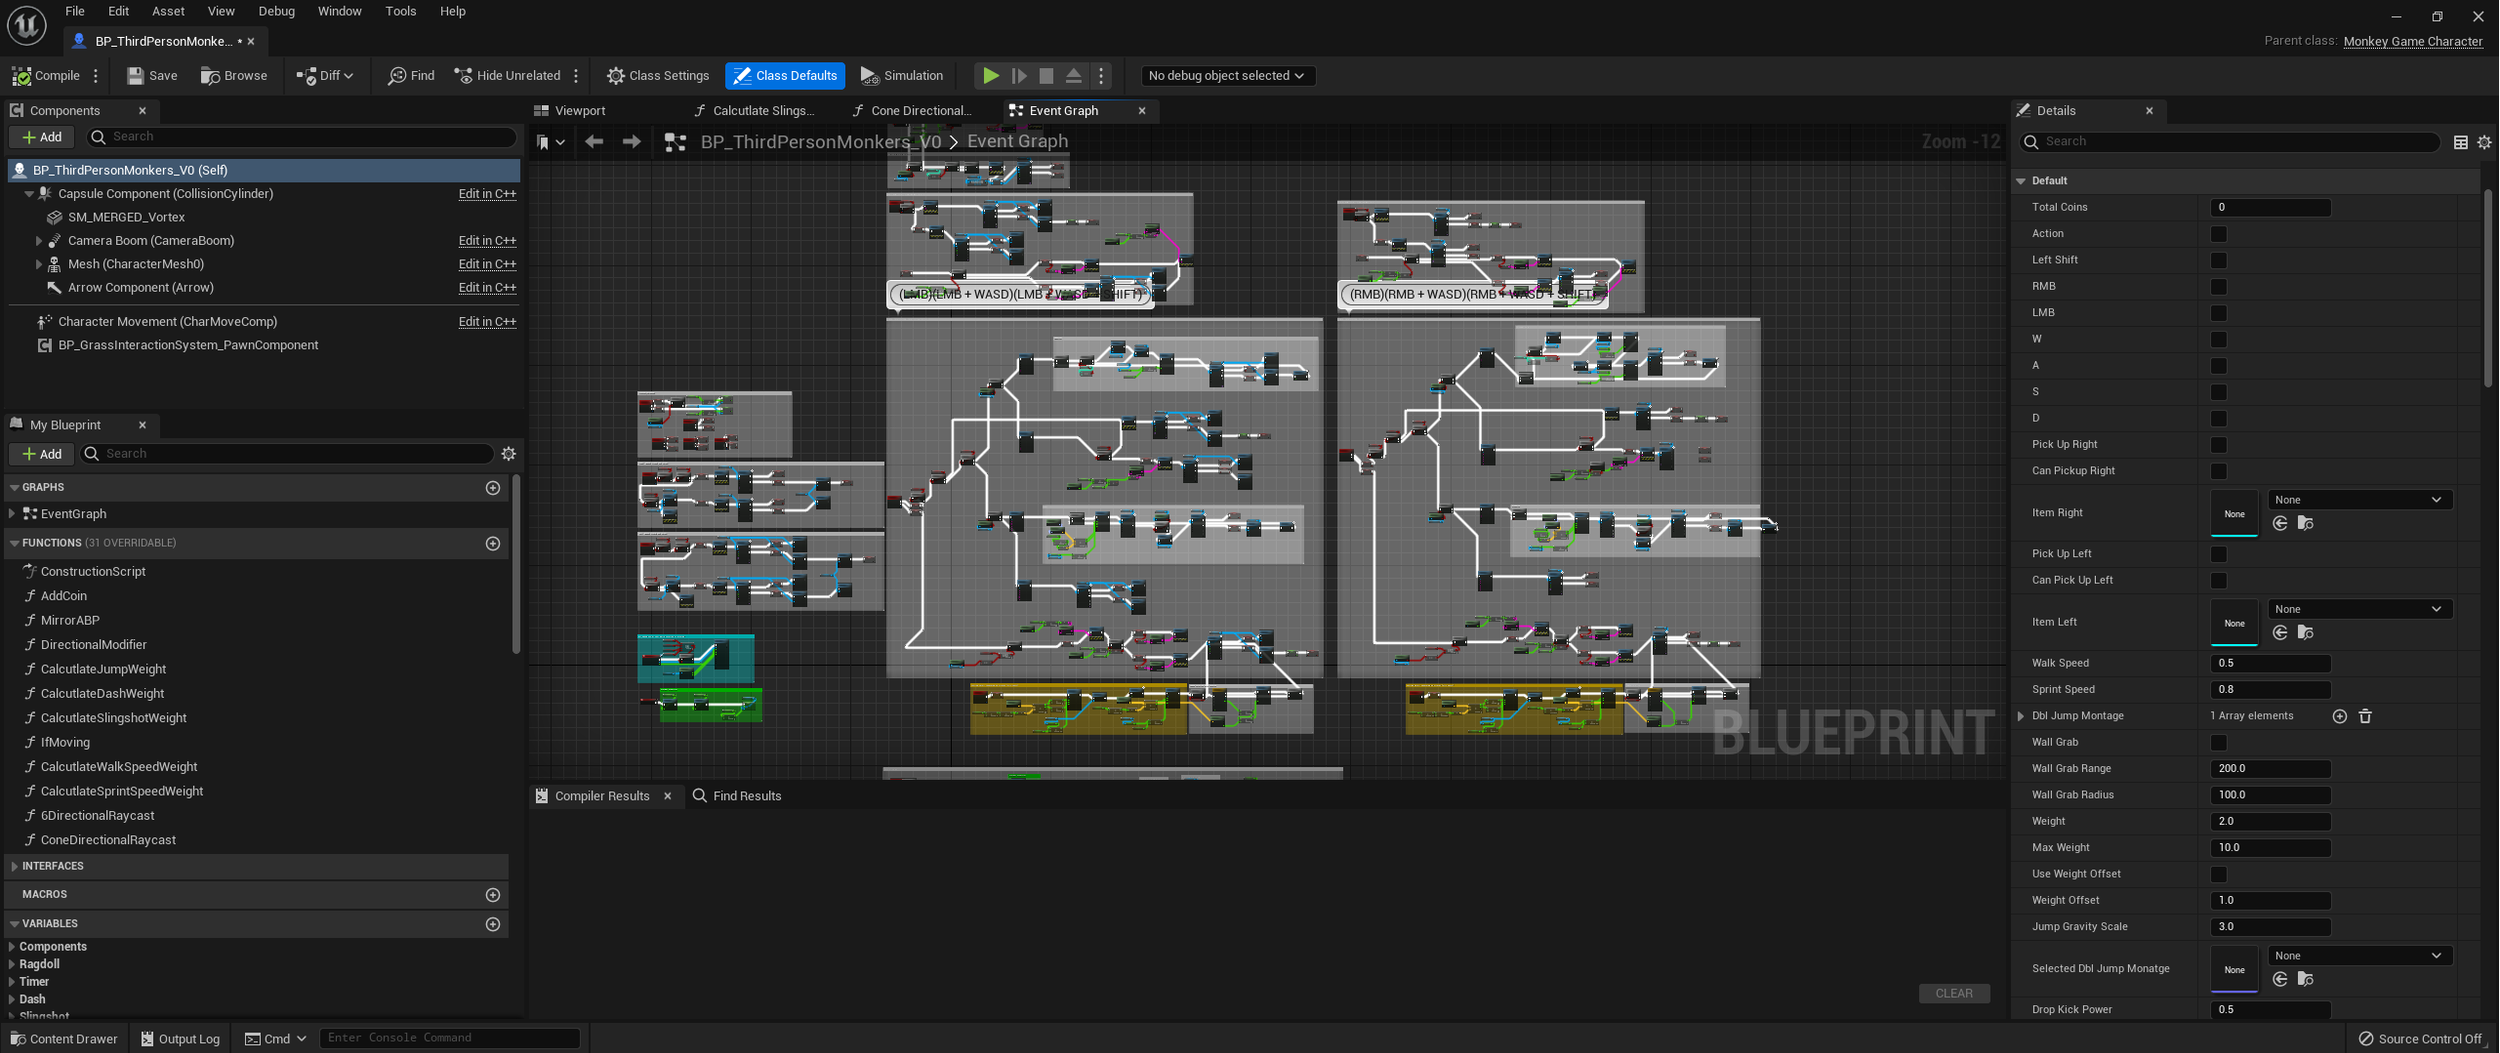This screenshot has height=1053, width=2500.
Task: Browse to asset in content browser
Action: pyautogui.click(x=234, y=76)
